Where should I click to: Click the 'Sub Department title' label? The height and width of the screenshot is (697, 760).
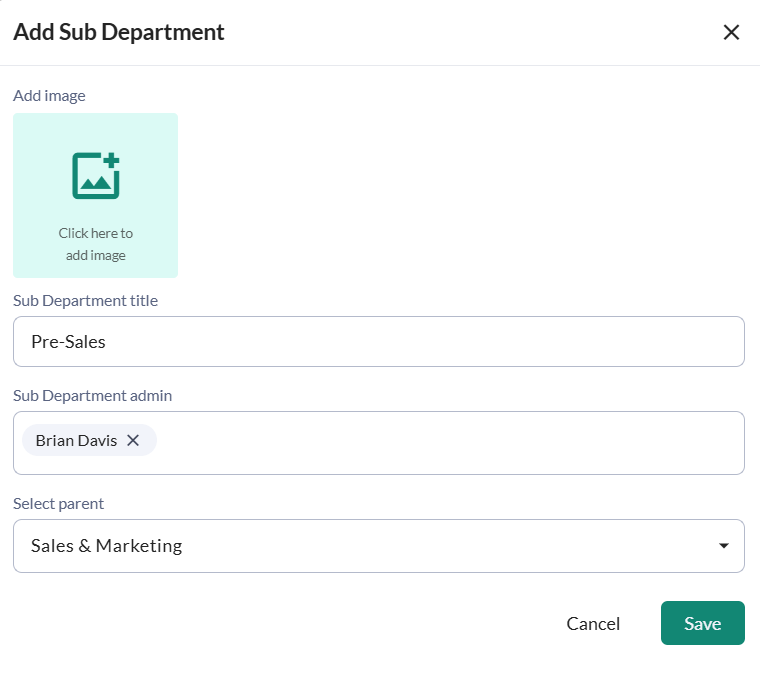click(85, 301)
